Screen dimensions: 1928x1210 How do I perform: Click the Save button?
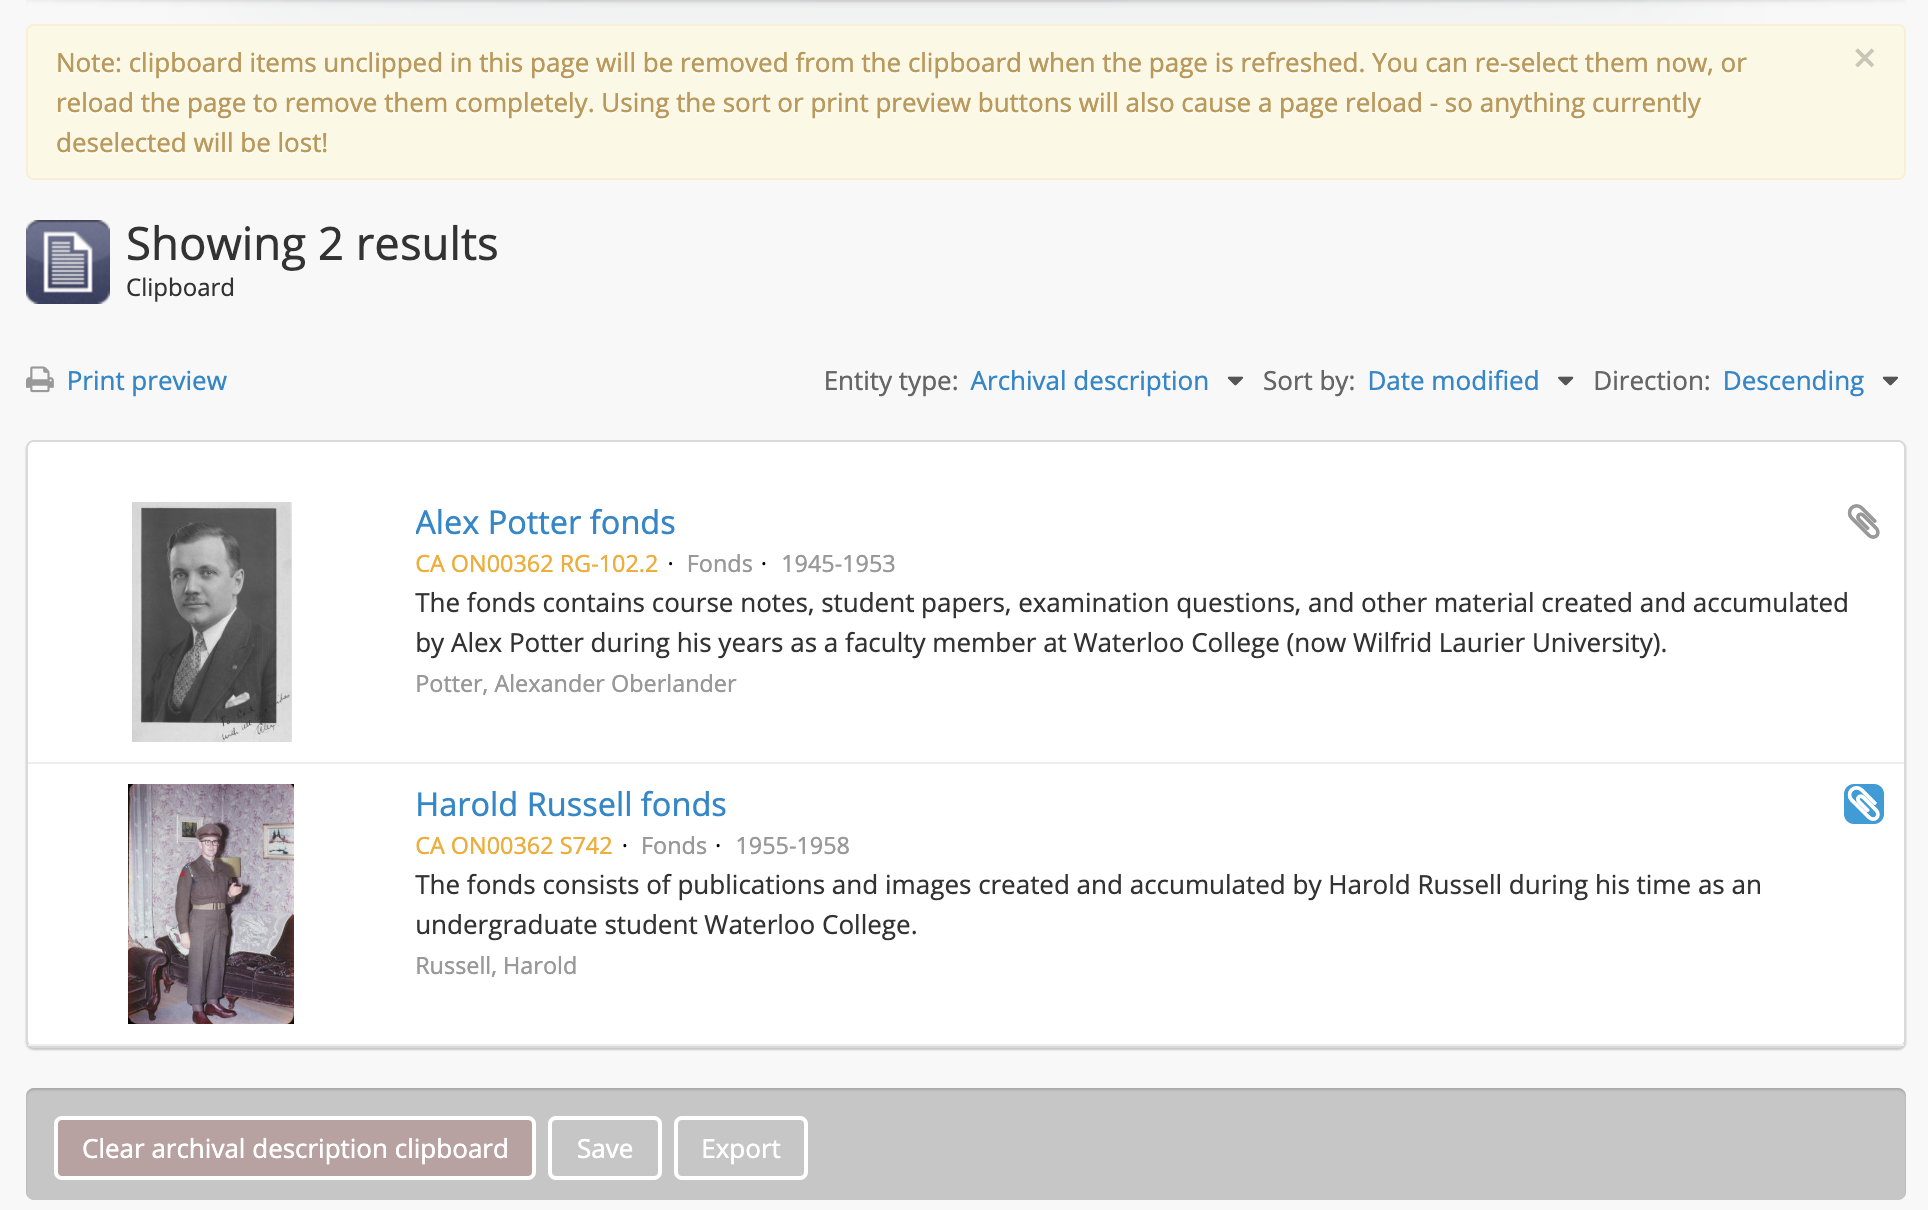(604, 1148)
